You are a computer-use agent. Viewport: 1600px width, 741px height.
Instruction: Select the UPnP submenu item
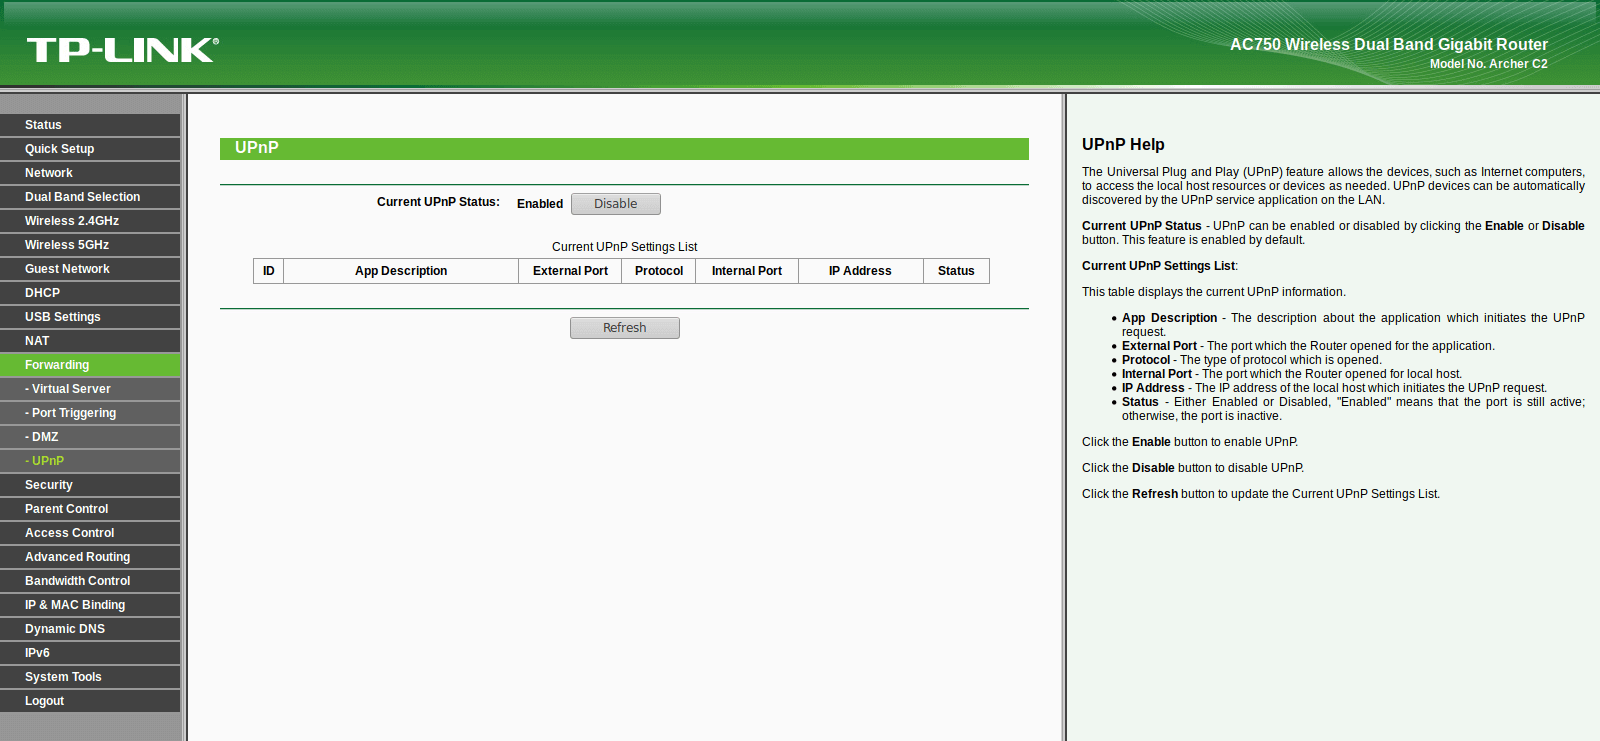(x=90, y=461)
